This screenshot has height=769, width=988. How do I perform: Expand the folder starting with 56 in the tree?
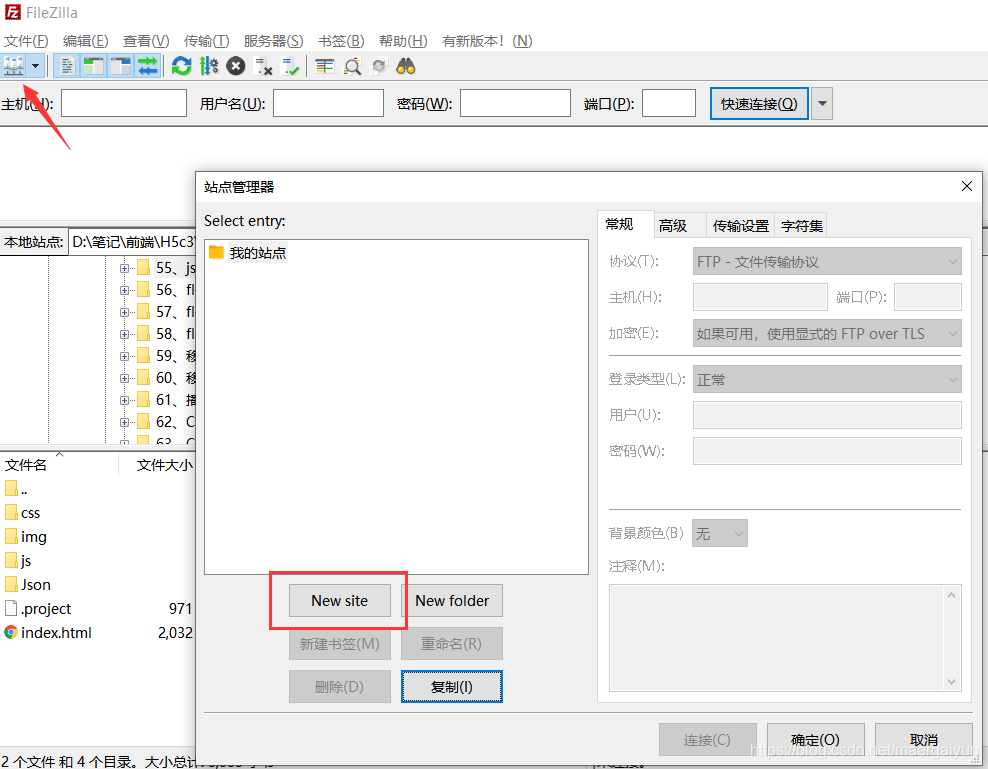124,291
